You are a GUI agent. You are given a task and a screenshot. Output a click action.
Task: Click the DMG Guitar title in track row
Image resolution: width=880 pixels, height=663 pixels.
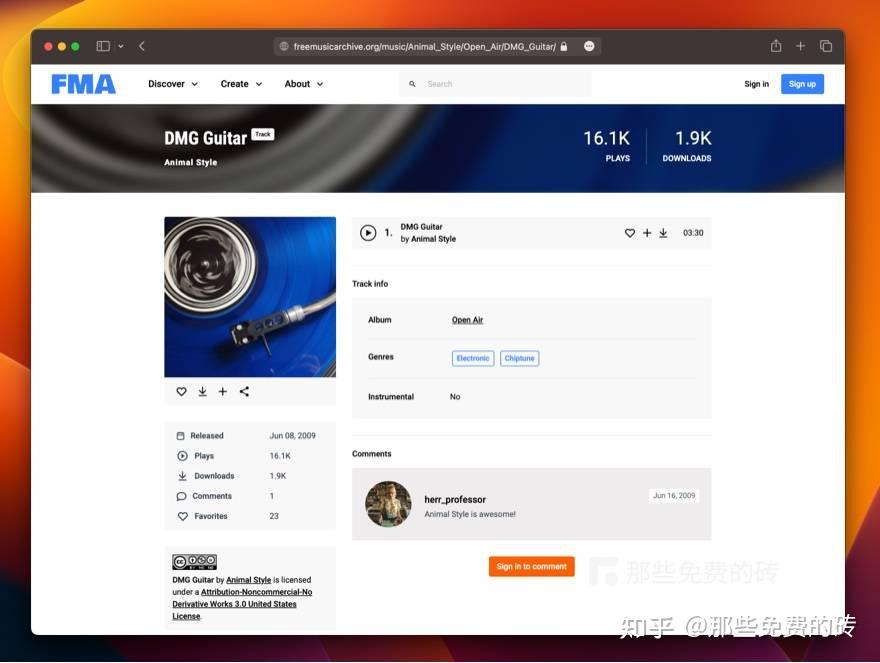click(421, 227)
